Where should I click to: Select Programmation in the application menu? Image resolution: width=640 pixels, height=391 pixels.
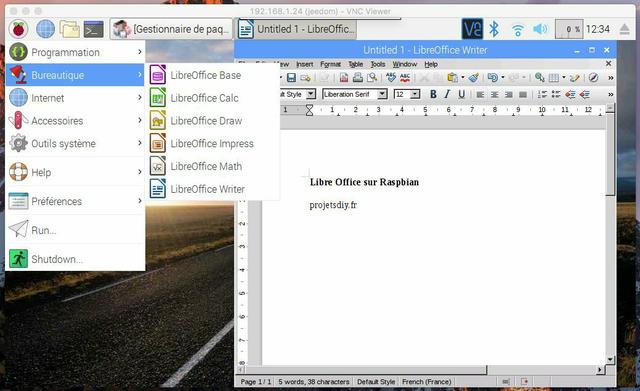[x=75, y=52]
